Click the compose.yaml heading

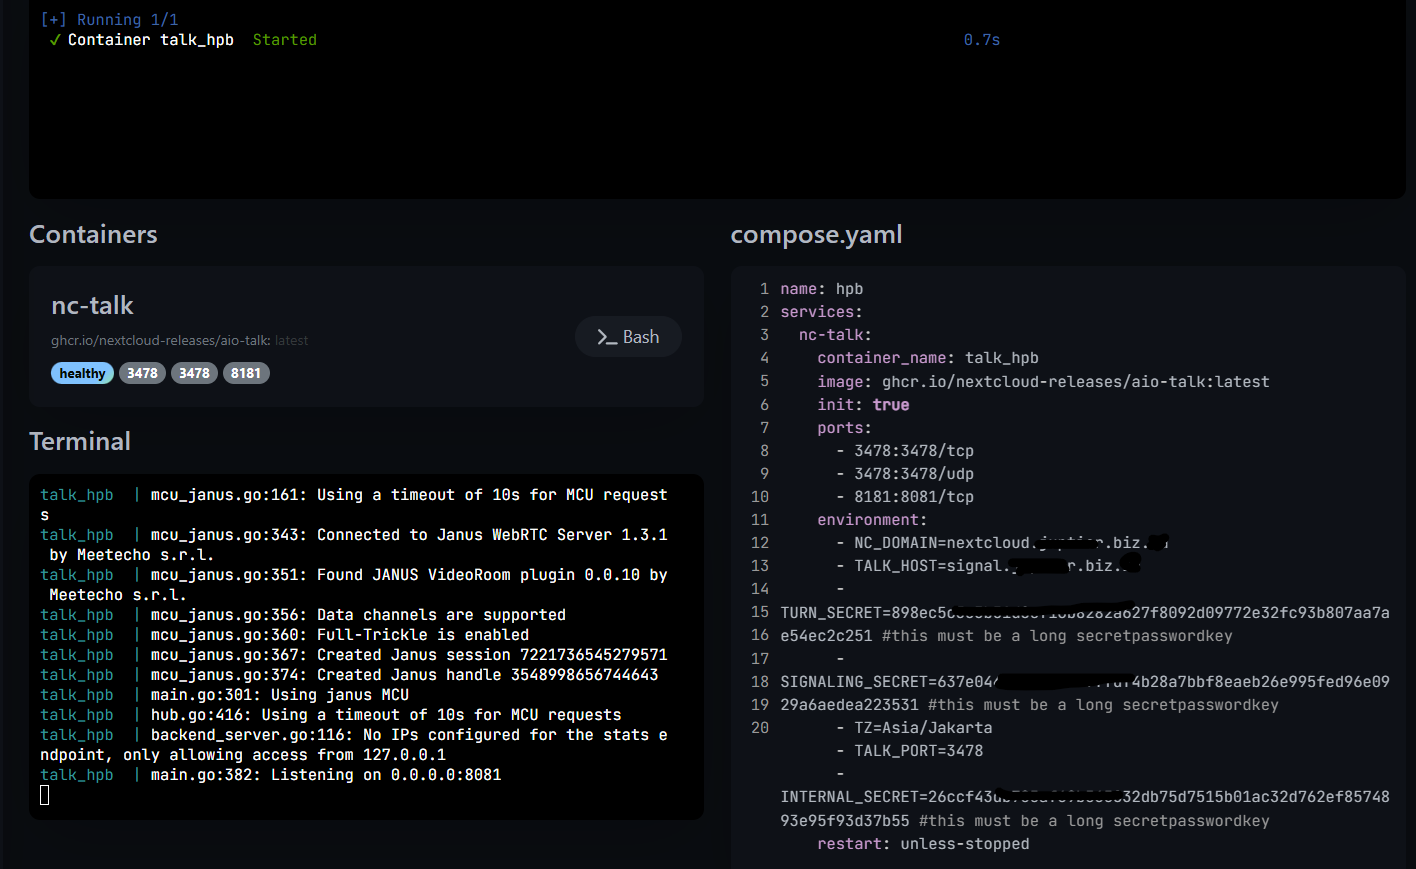click(x=816, y=234)
